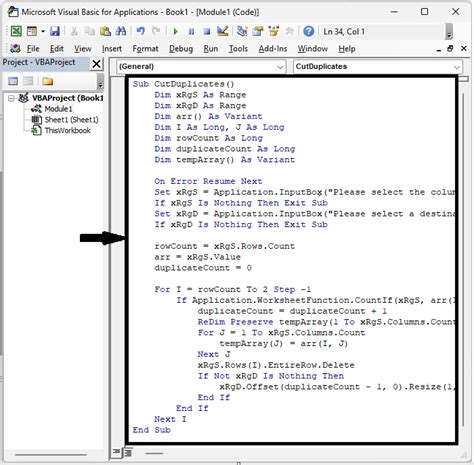Pause execution with the Break button
Screen dimensions: 474x465
point(191,32)
